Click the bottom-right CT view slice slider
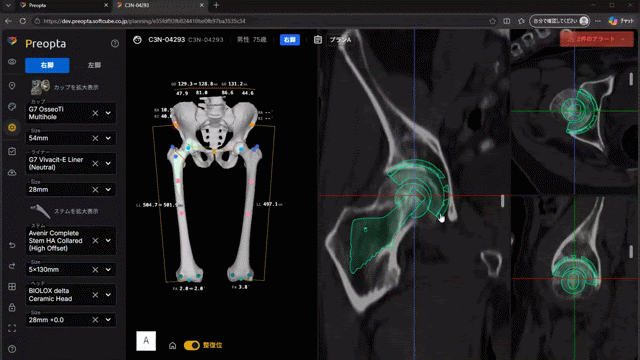640x360 pixels. tap(631, 251)
